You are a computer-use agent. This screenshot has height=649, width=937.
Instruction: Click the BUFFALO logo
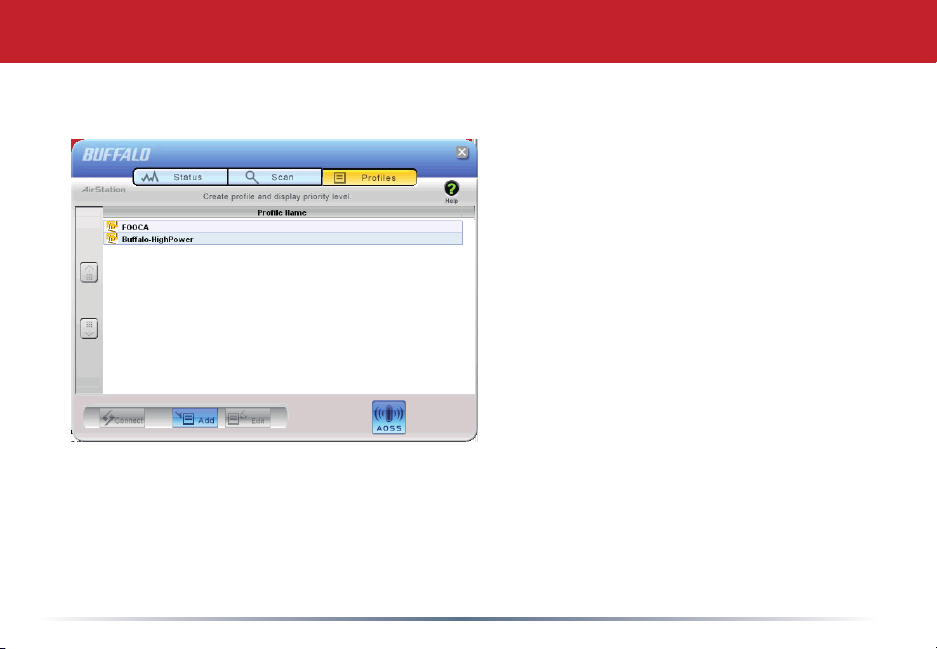click(x=116, y=155)
